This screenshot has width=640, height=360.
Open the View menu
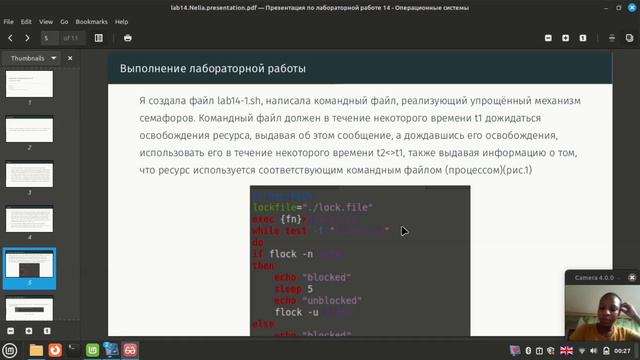[x=46, y=22]
